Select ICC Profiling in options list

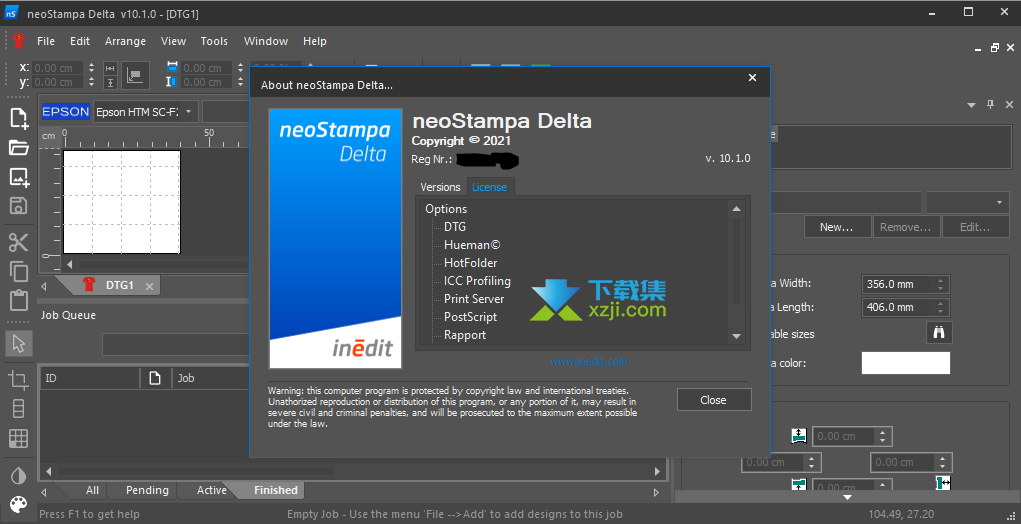click(x=477, y=281)
